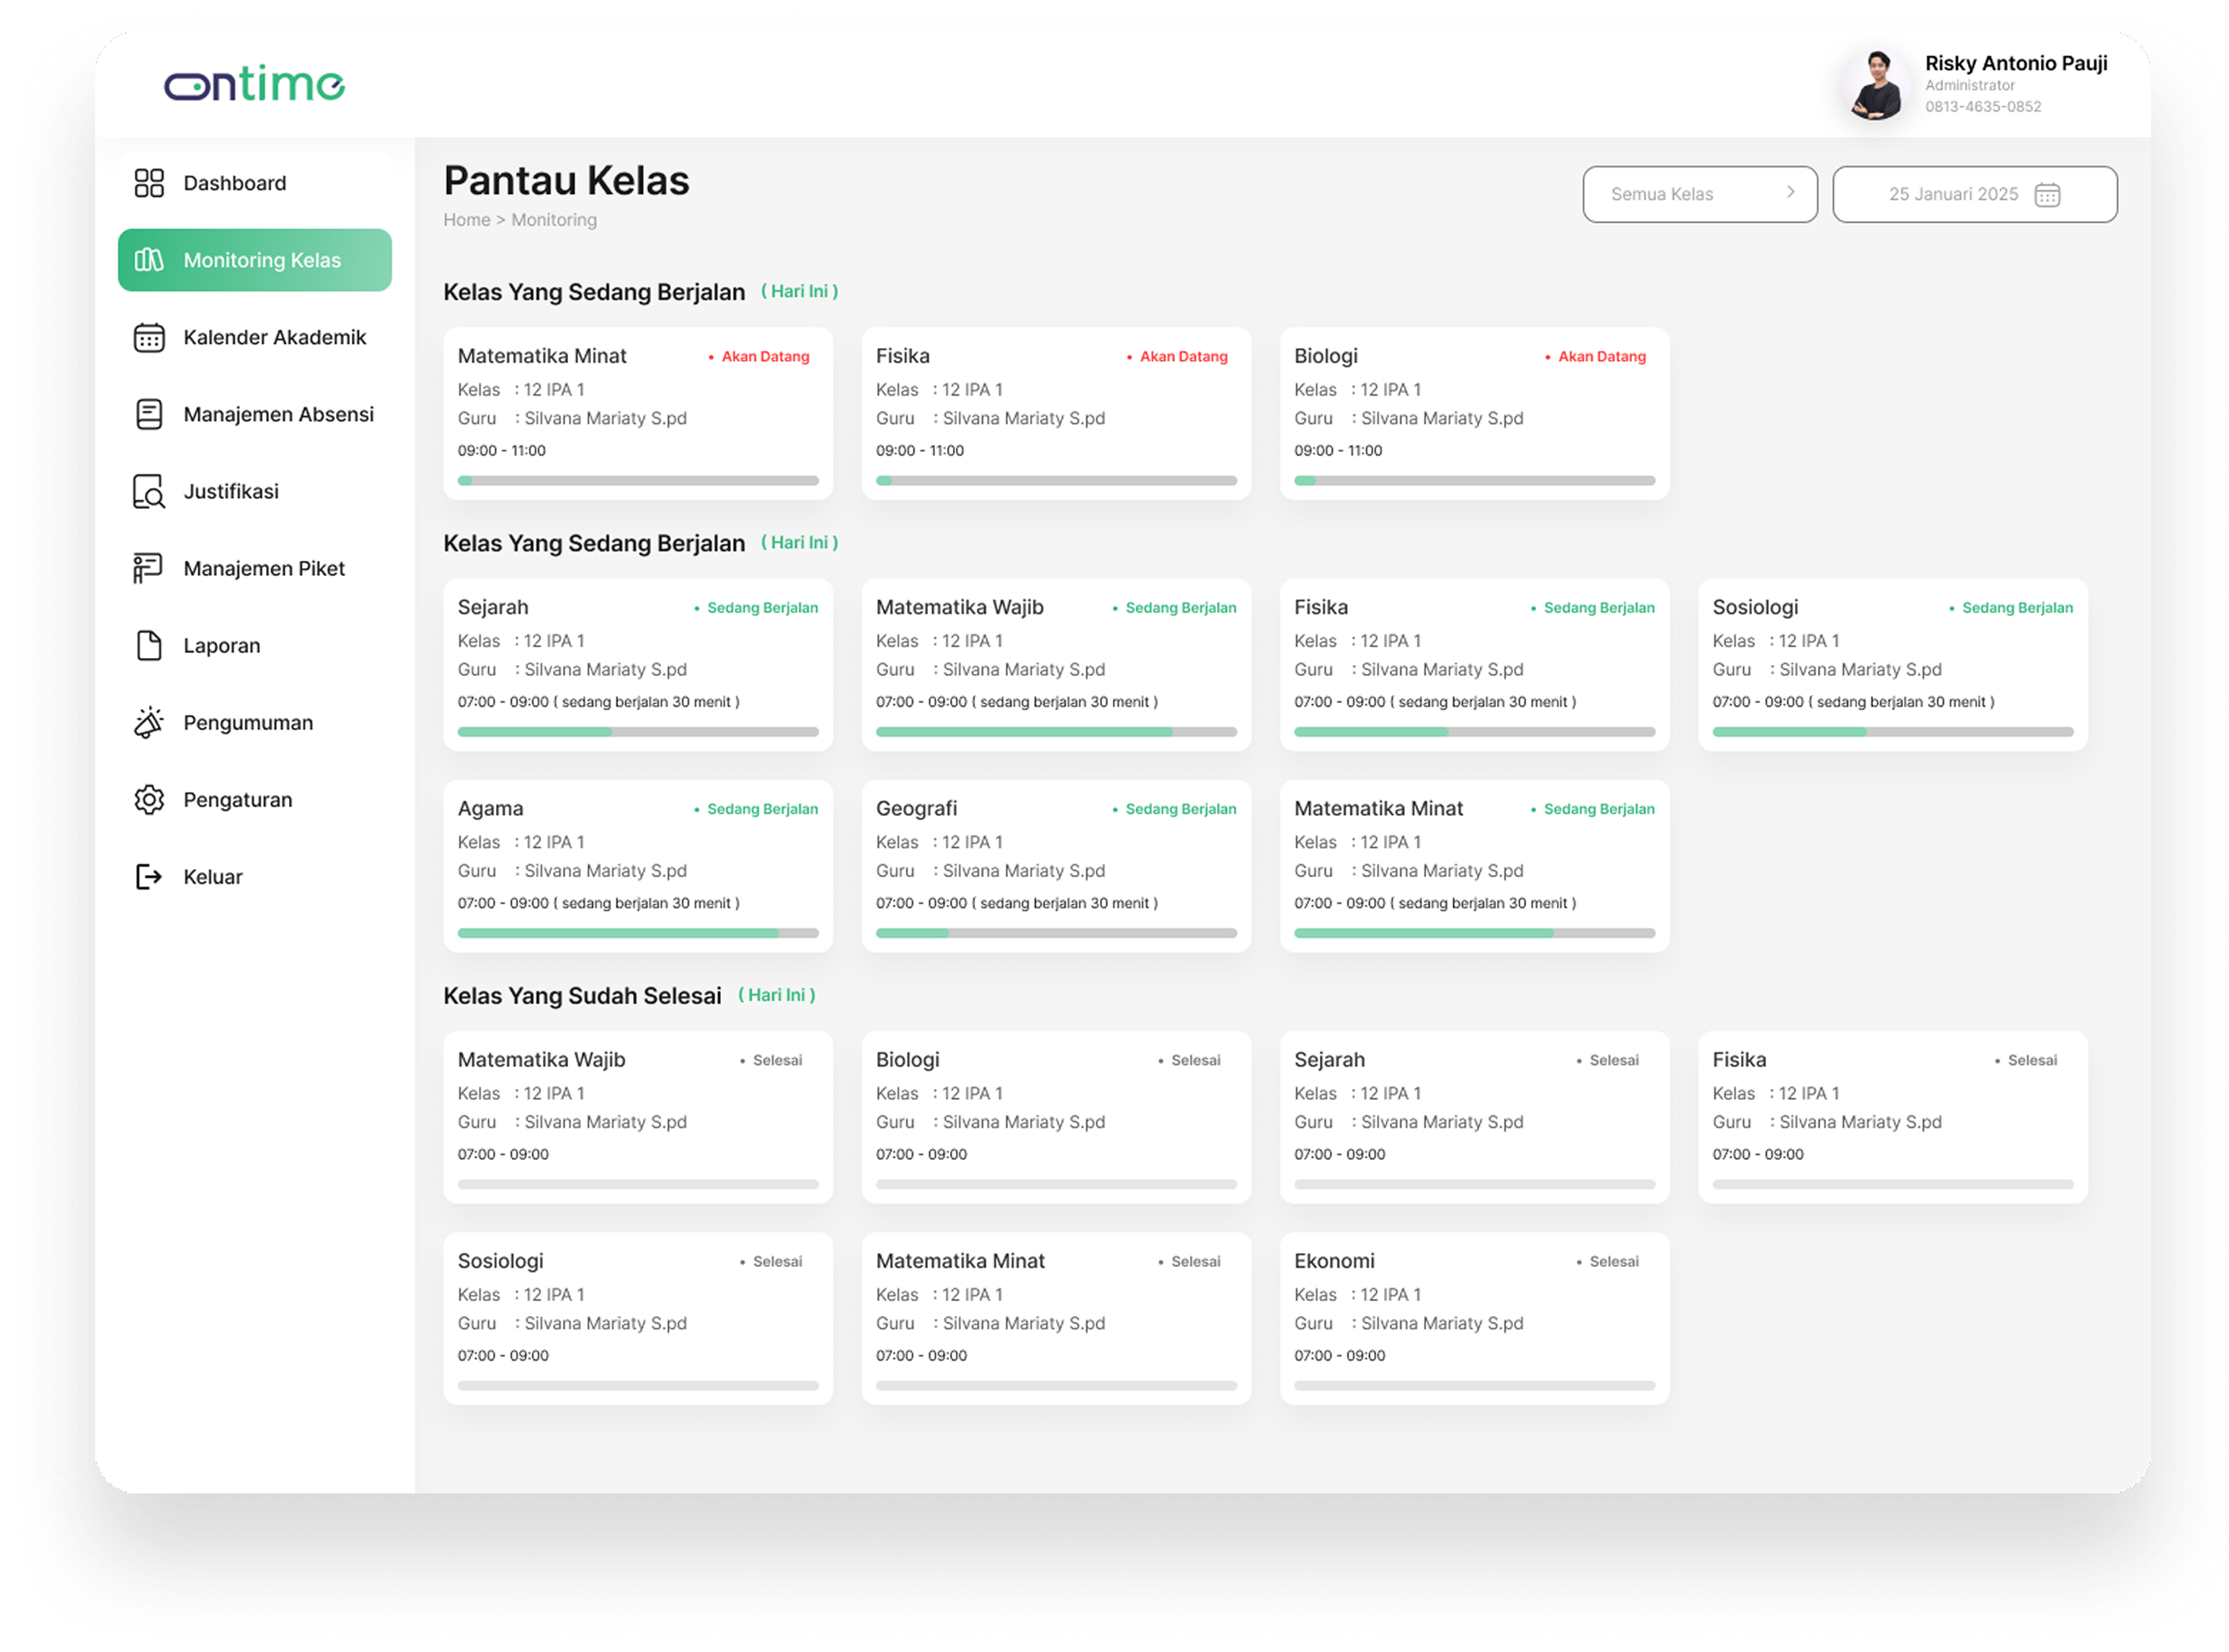Click the Kalender Akademik calendar icon
This screenshot has height=1652, width=2229.
(149, 337)
